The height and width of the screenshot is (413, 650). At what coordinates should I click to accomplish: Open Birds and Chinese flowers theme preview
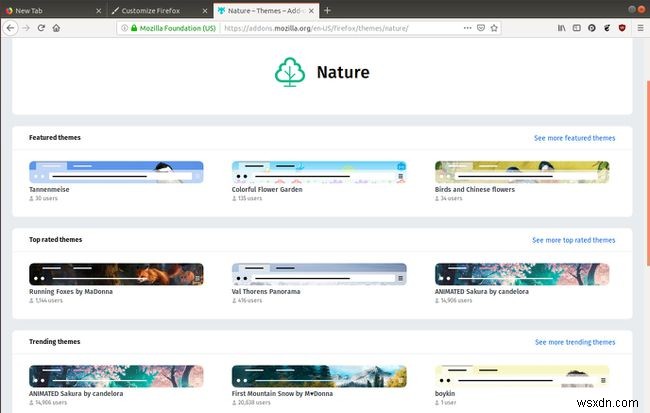522,172
